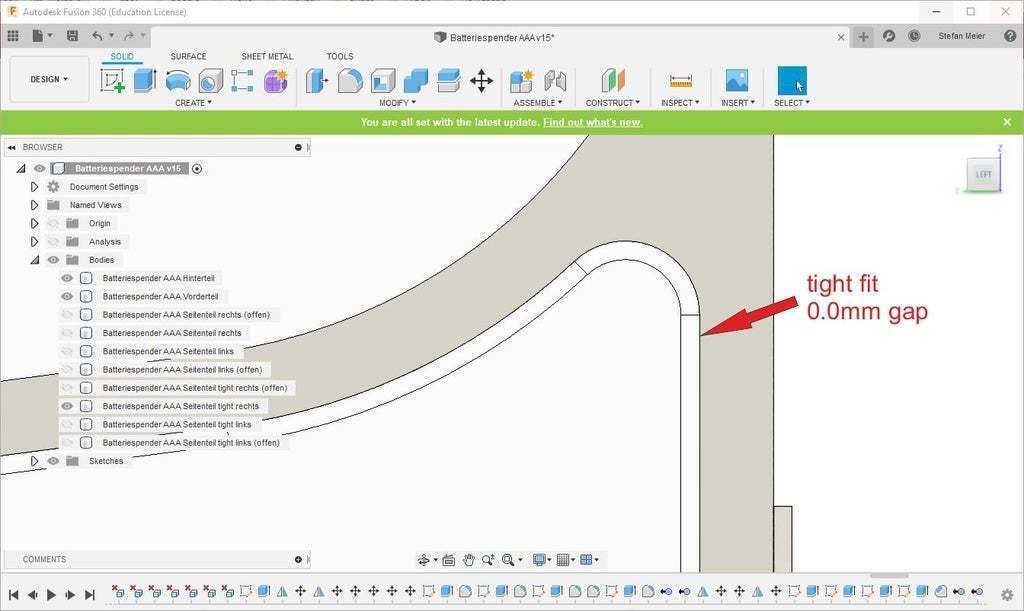This screenshot has height=611, width=1024.
Task: Select the Press Pull tool
Action: point(317,81)
